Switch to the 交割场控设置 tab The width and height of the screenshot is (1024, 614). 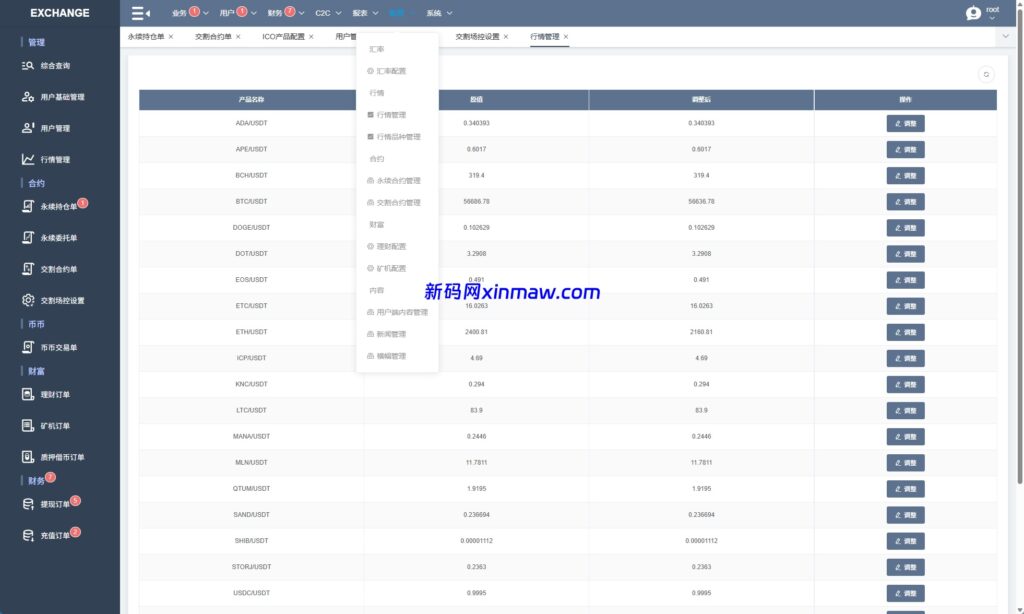(x=477, y=37)
